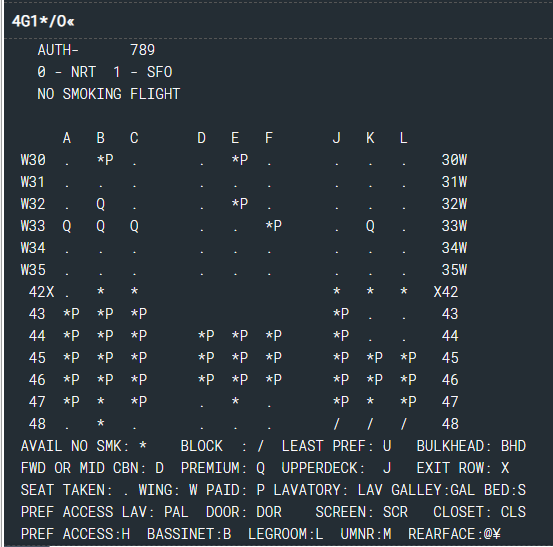
Task: Select available seat 47B
Action: (x=101, y=401)
